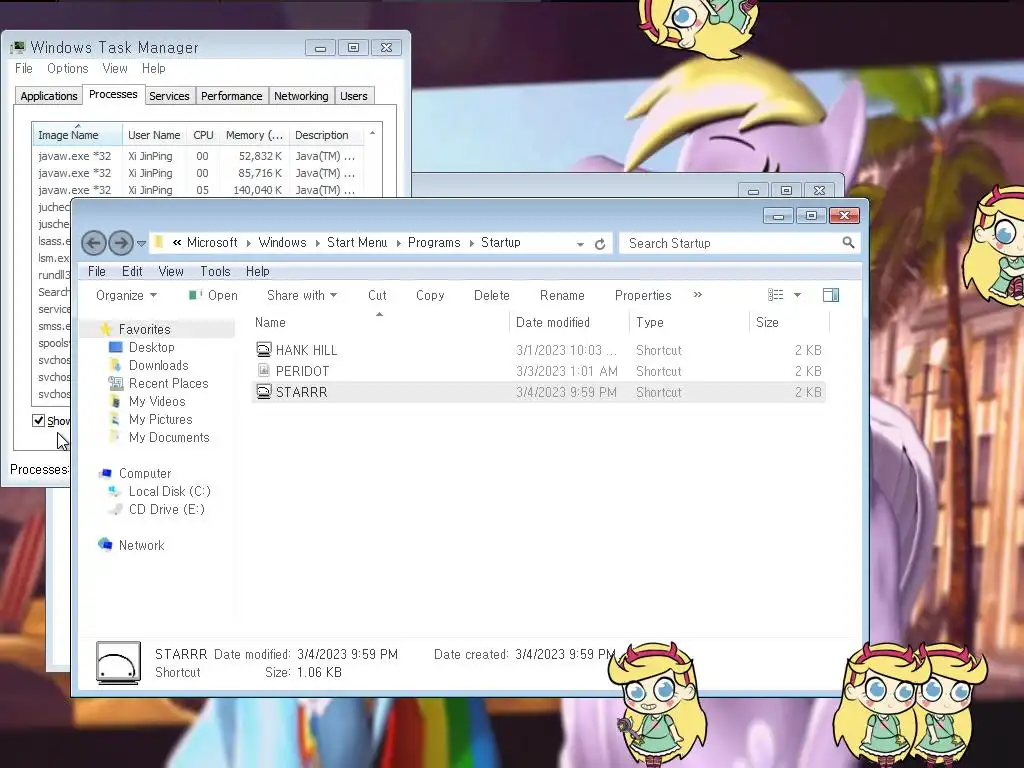
Task: Expand the address bar history dropdown
Action: coord(580,244)
